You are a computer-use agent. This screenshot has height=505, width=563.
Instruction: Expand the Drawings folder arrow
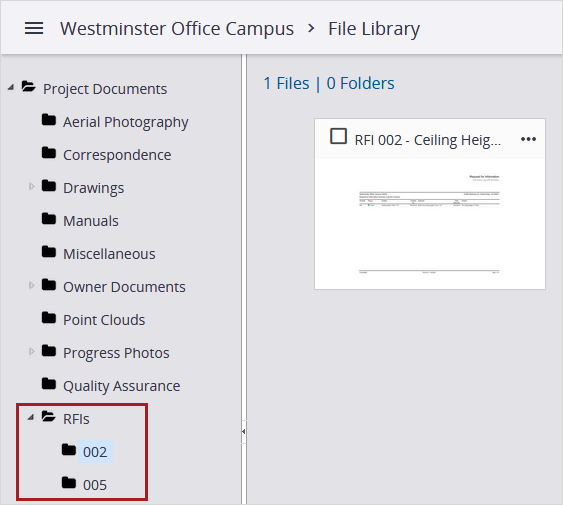click(x=32, y=186)
